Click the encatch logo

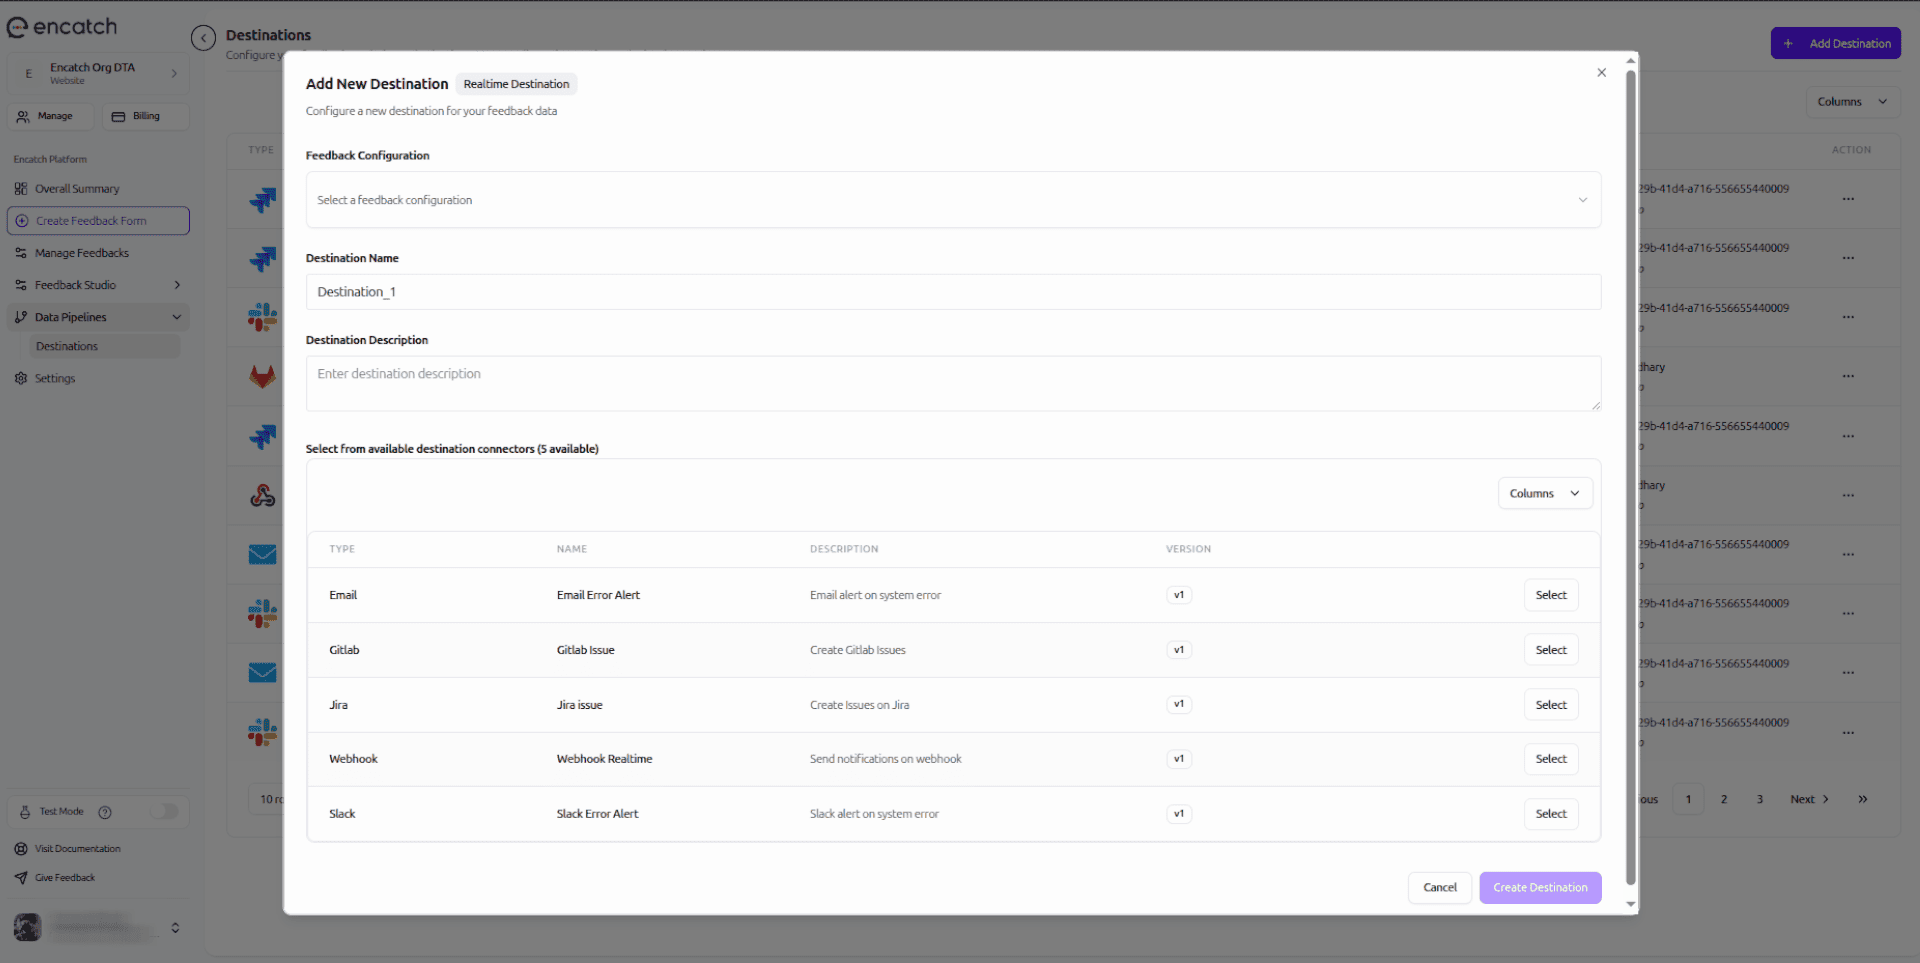click(x=62, y=27)
